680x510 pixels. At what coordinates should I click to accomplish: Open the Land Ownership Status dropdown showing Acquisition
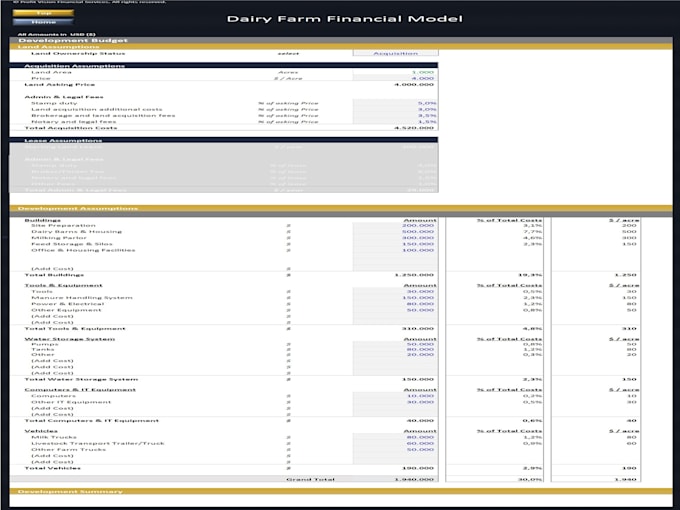396,53
